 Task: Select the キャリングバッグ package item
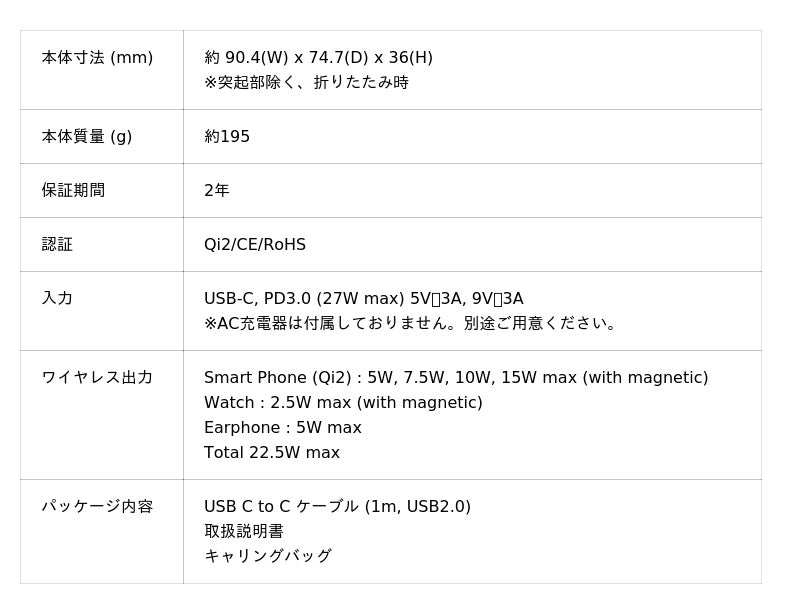click(267, 556)
